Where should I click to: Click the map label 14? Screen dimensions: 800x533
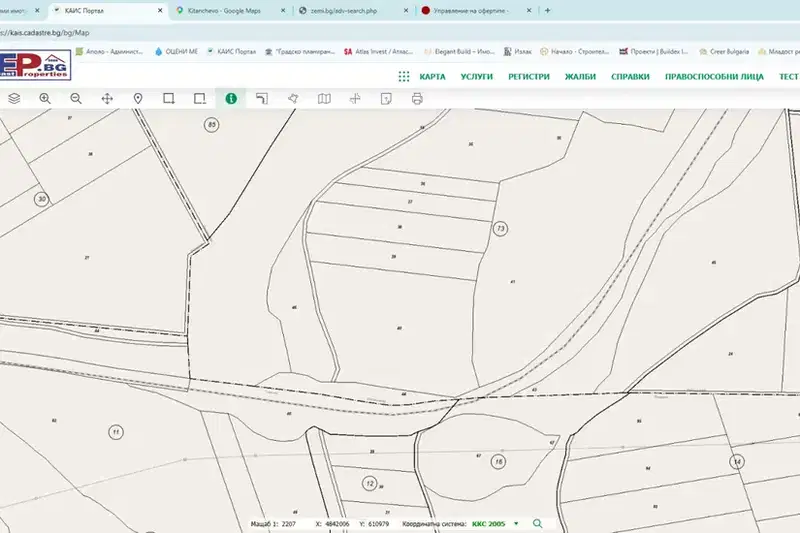[x=737, y=462]
